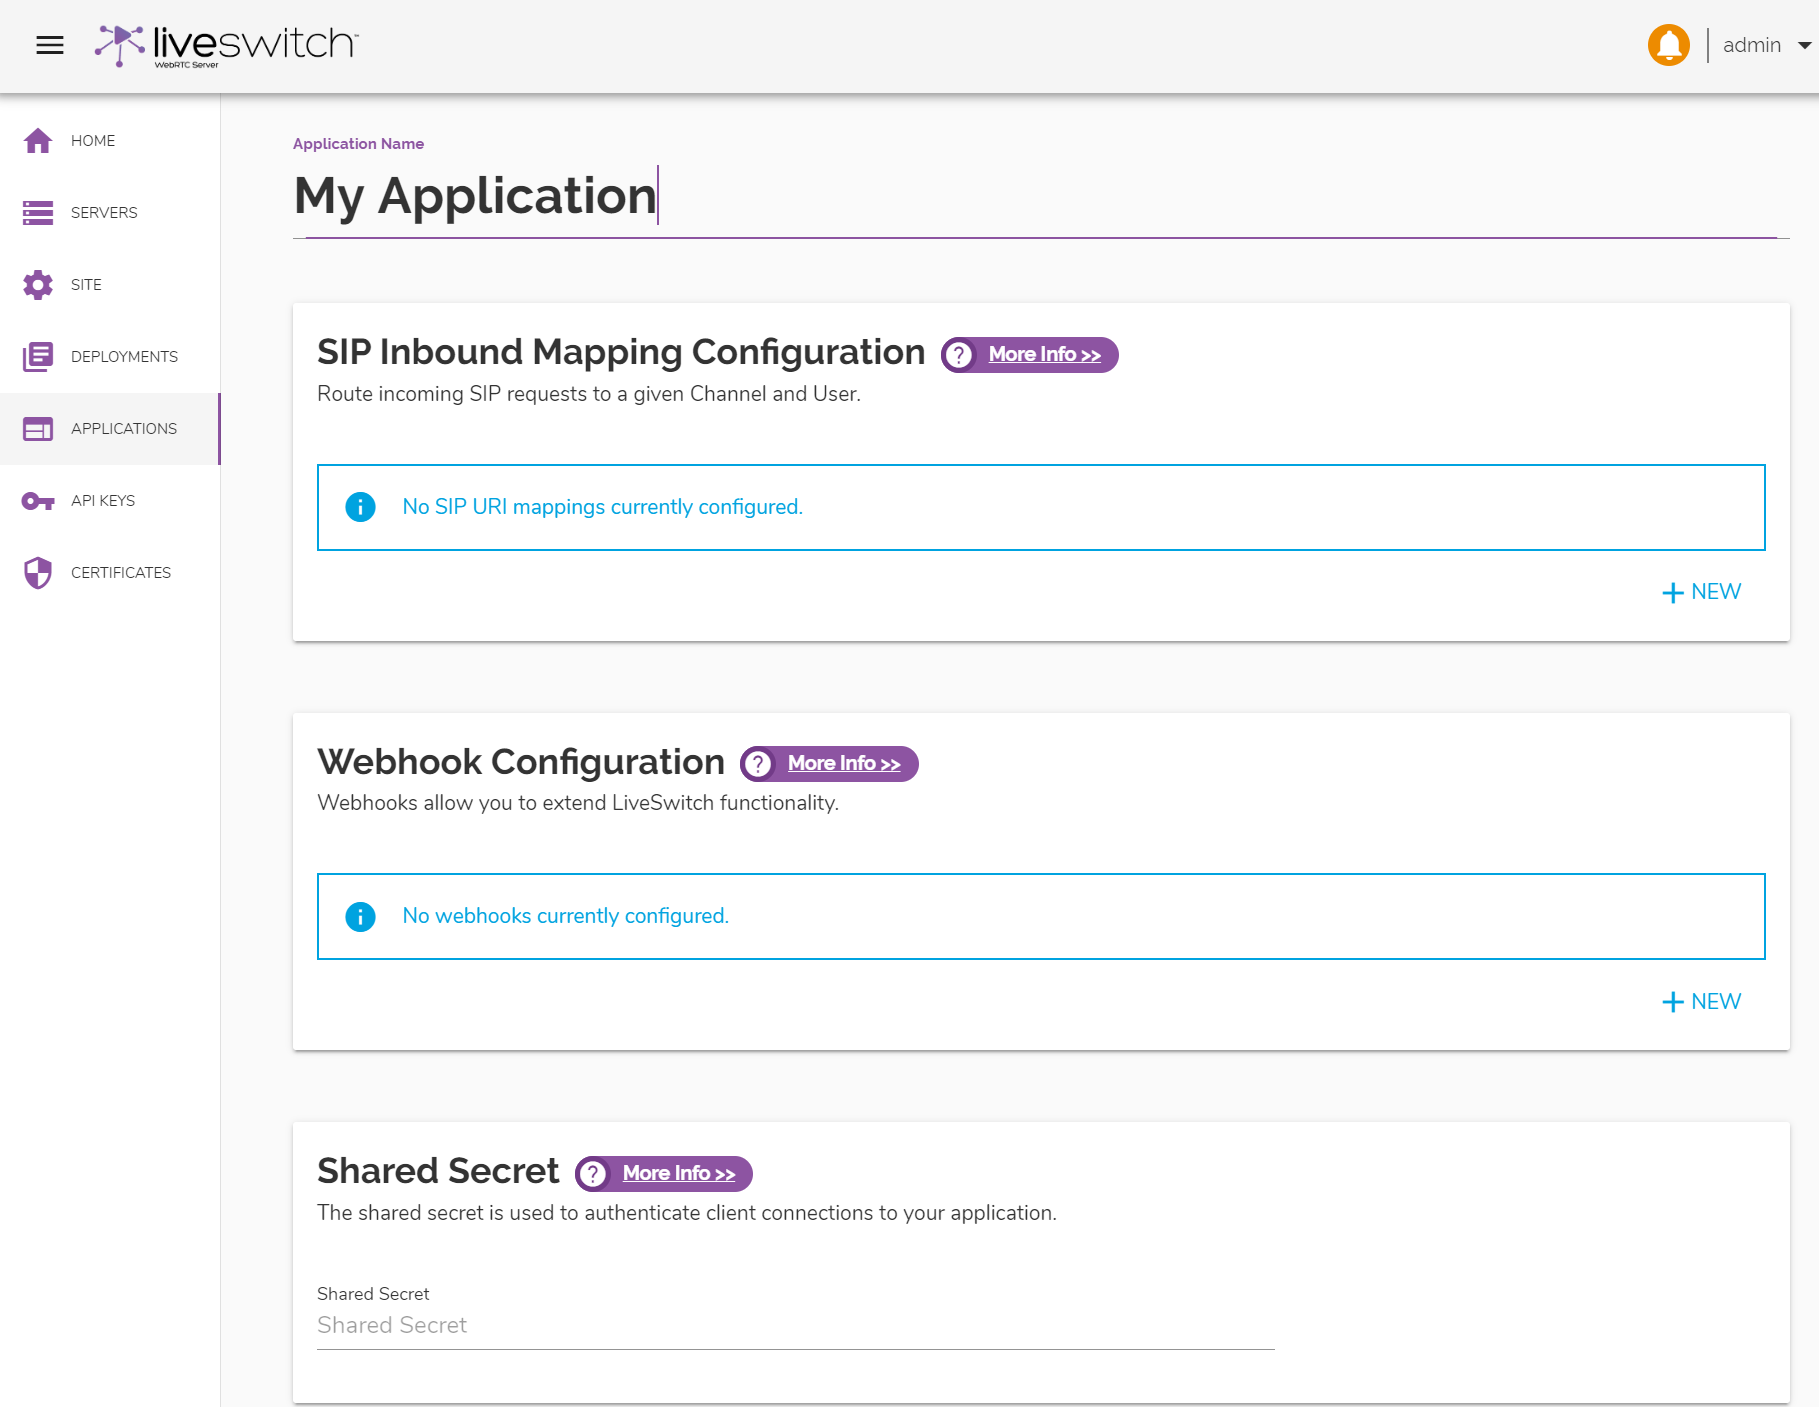
Task: Click 'No webhooks currently configured' text
Action: coord(565,916)
